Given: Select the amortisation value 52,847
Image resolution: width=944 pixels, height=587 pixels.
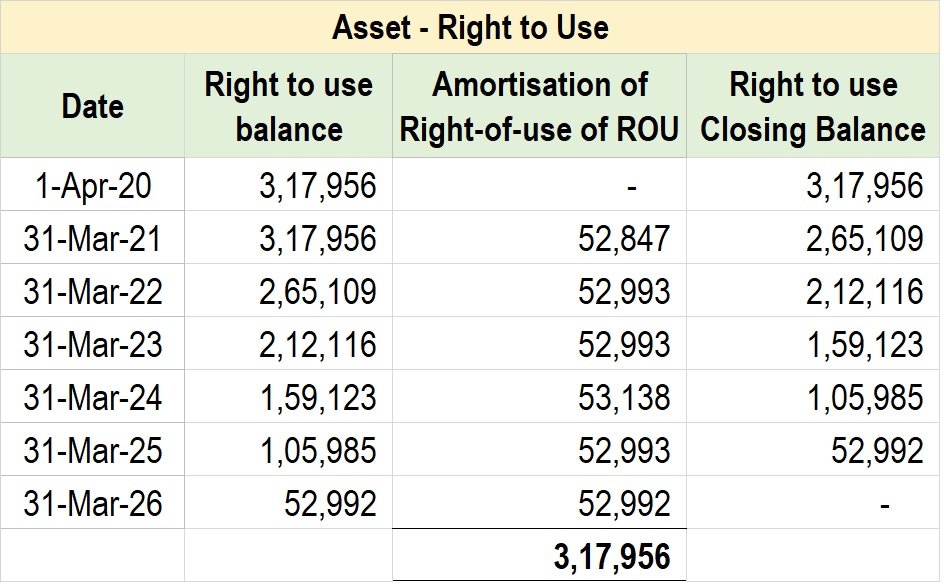Looking at the screenshot, I should (624, 239).
